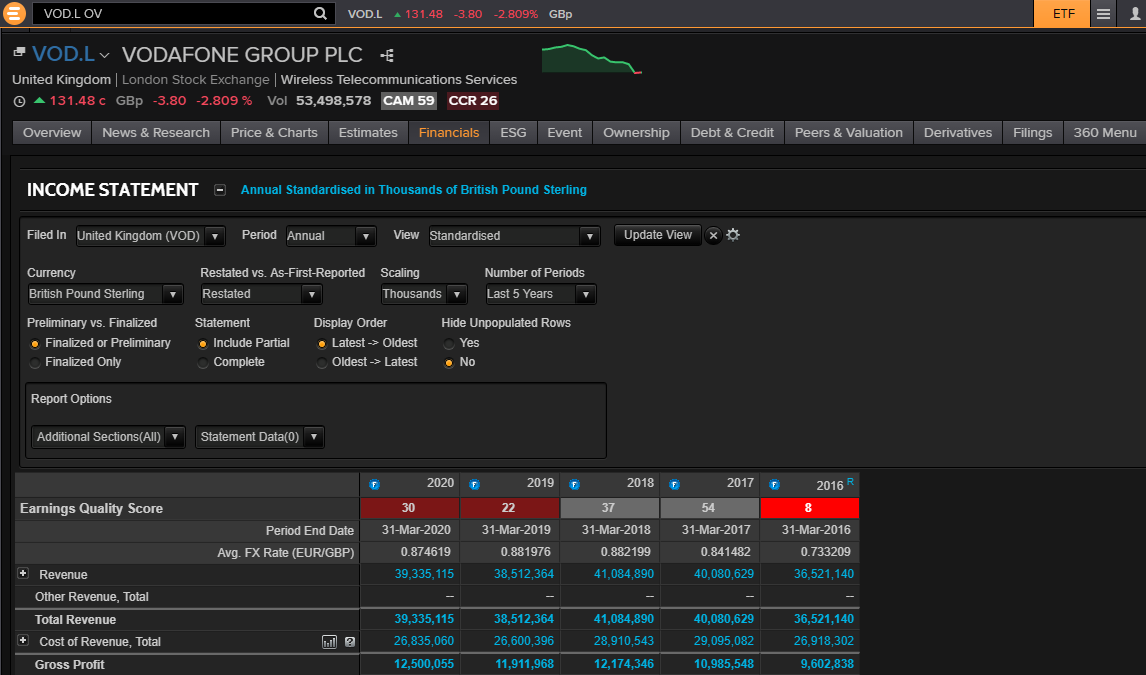Open the user profile icon
This screenshot has height=675, width=1146.
(x=1134, y=14)
